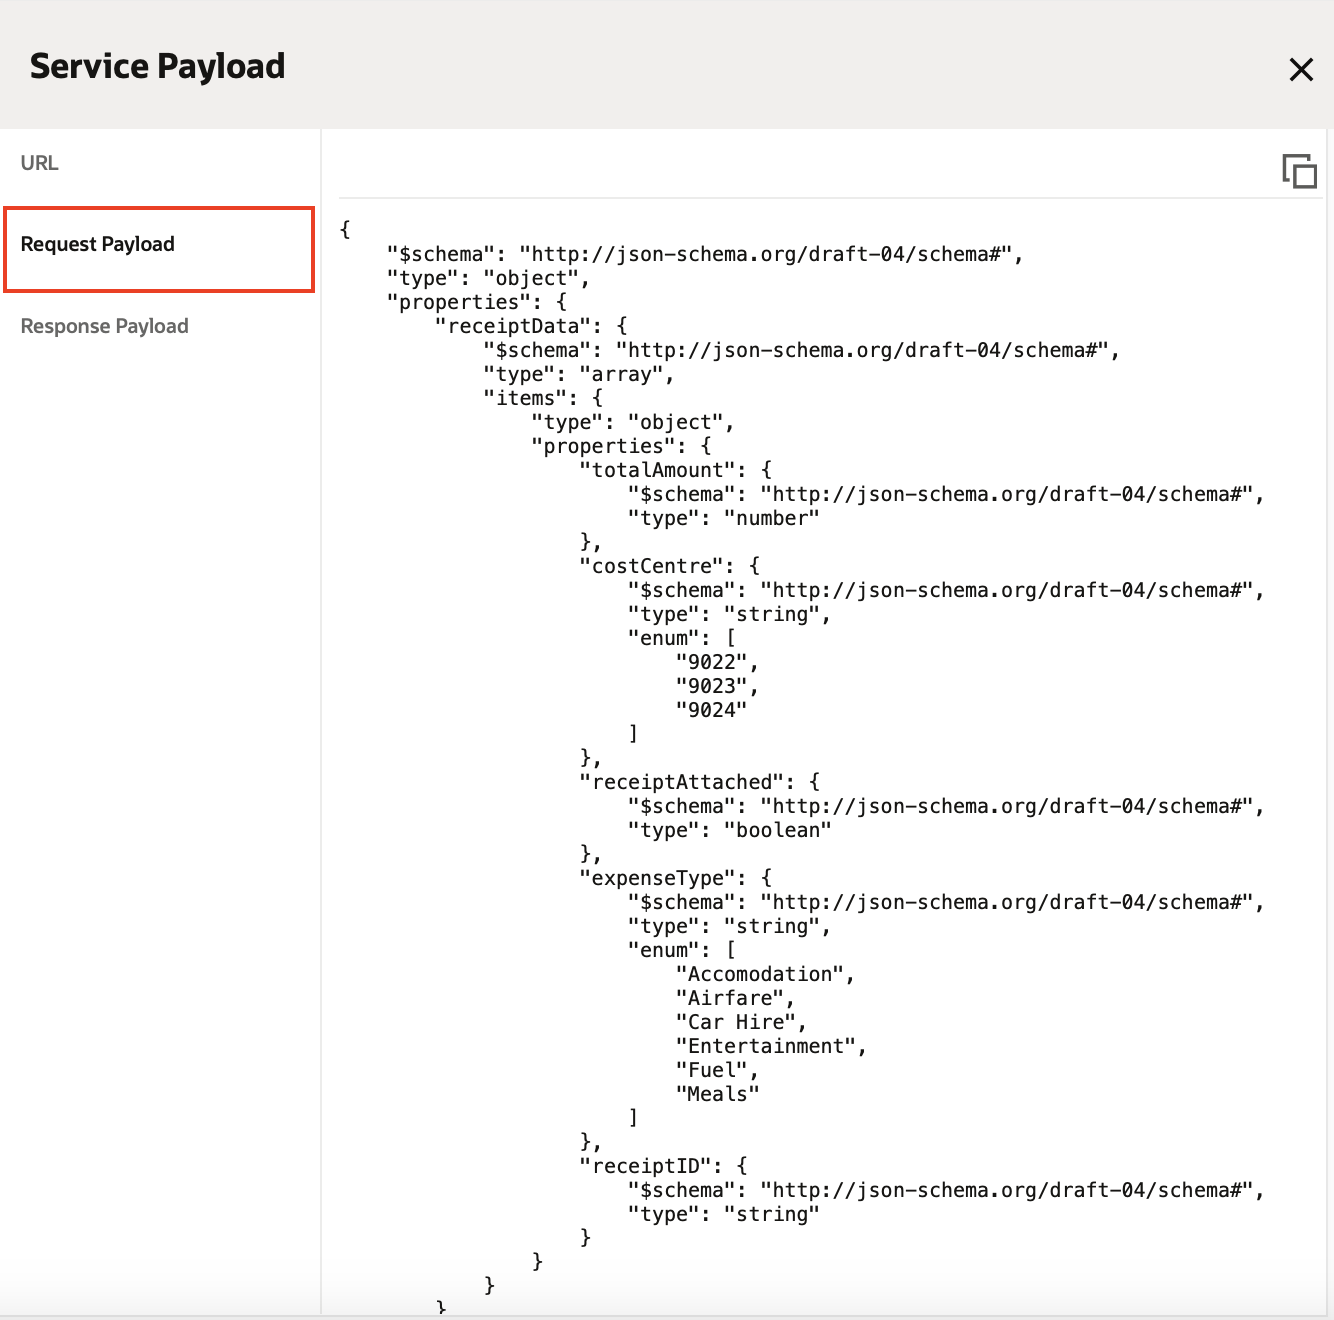Click the copy payload icon
The height and width of the screenshot is (1320, 1334).
1299,171
